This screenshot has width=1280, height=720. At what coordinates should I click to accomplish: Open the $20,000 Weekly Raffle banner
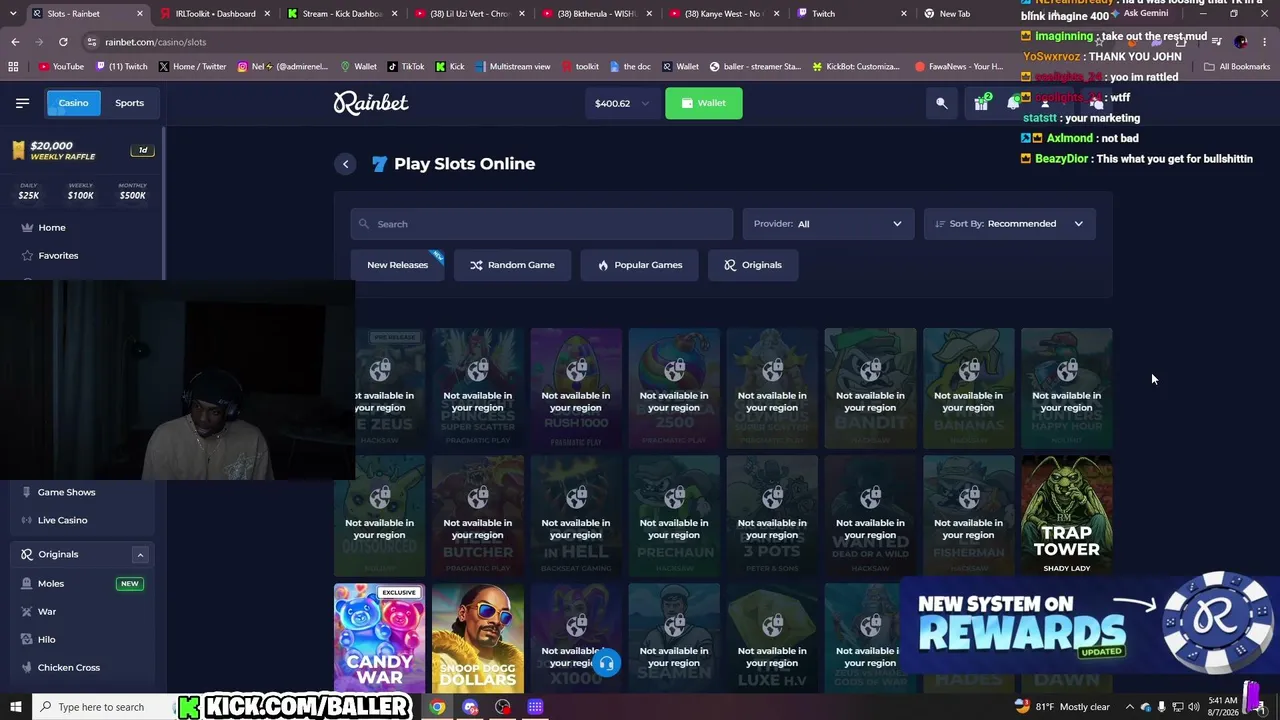pyautogui.click(x=82, y=151)
